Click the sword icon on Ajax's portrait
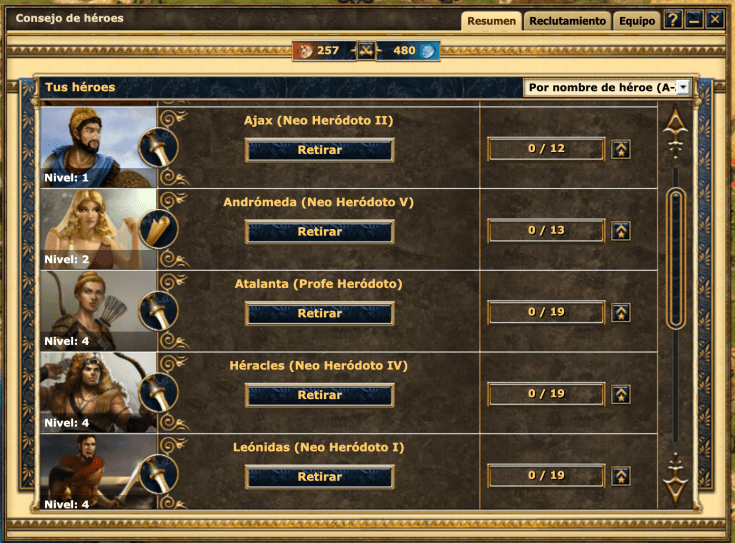This screenshot has height=543, width=735. tap(158, 148)
